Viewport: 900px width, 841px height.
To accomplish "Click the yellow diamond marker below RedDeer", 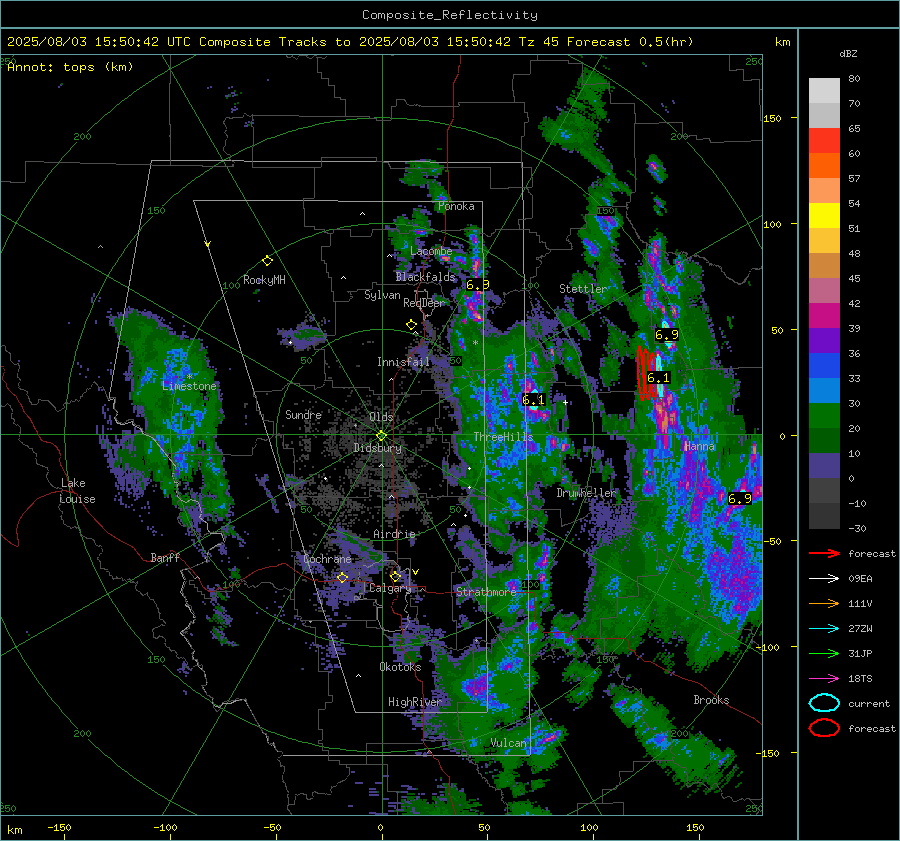I will pos(411,325).
